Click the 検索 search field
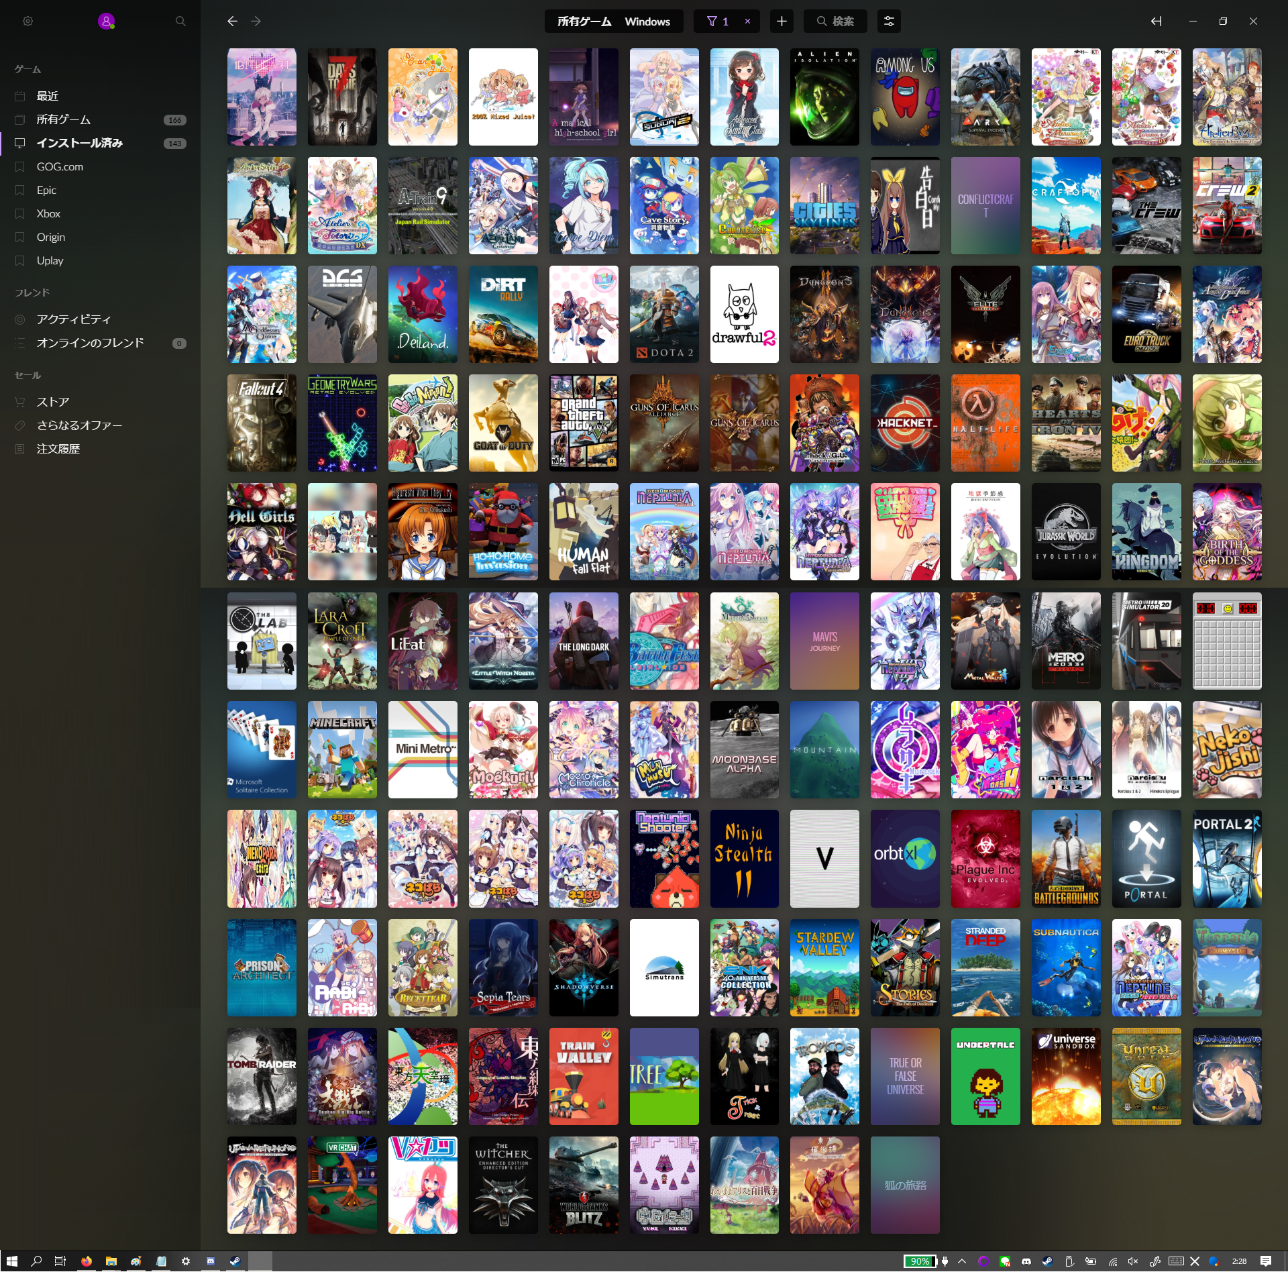The height and width of the screenshot is (1272, 1288). pos(836,21)
